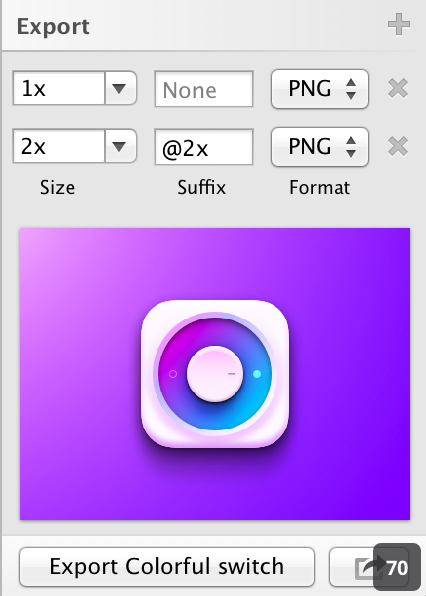Click the 2x size text field

[x=59, y=146]
